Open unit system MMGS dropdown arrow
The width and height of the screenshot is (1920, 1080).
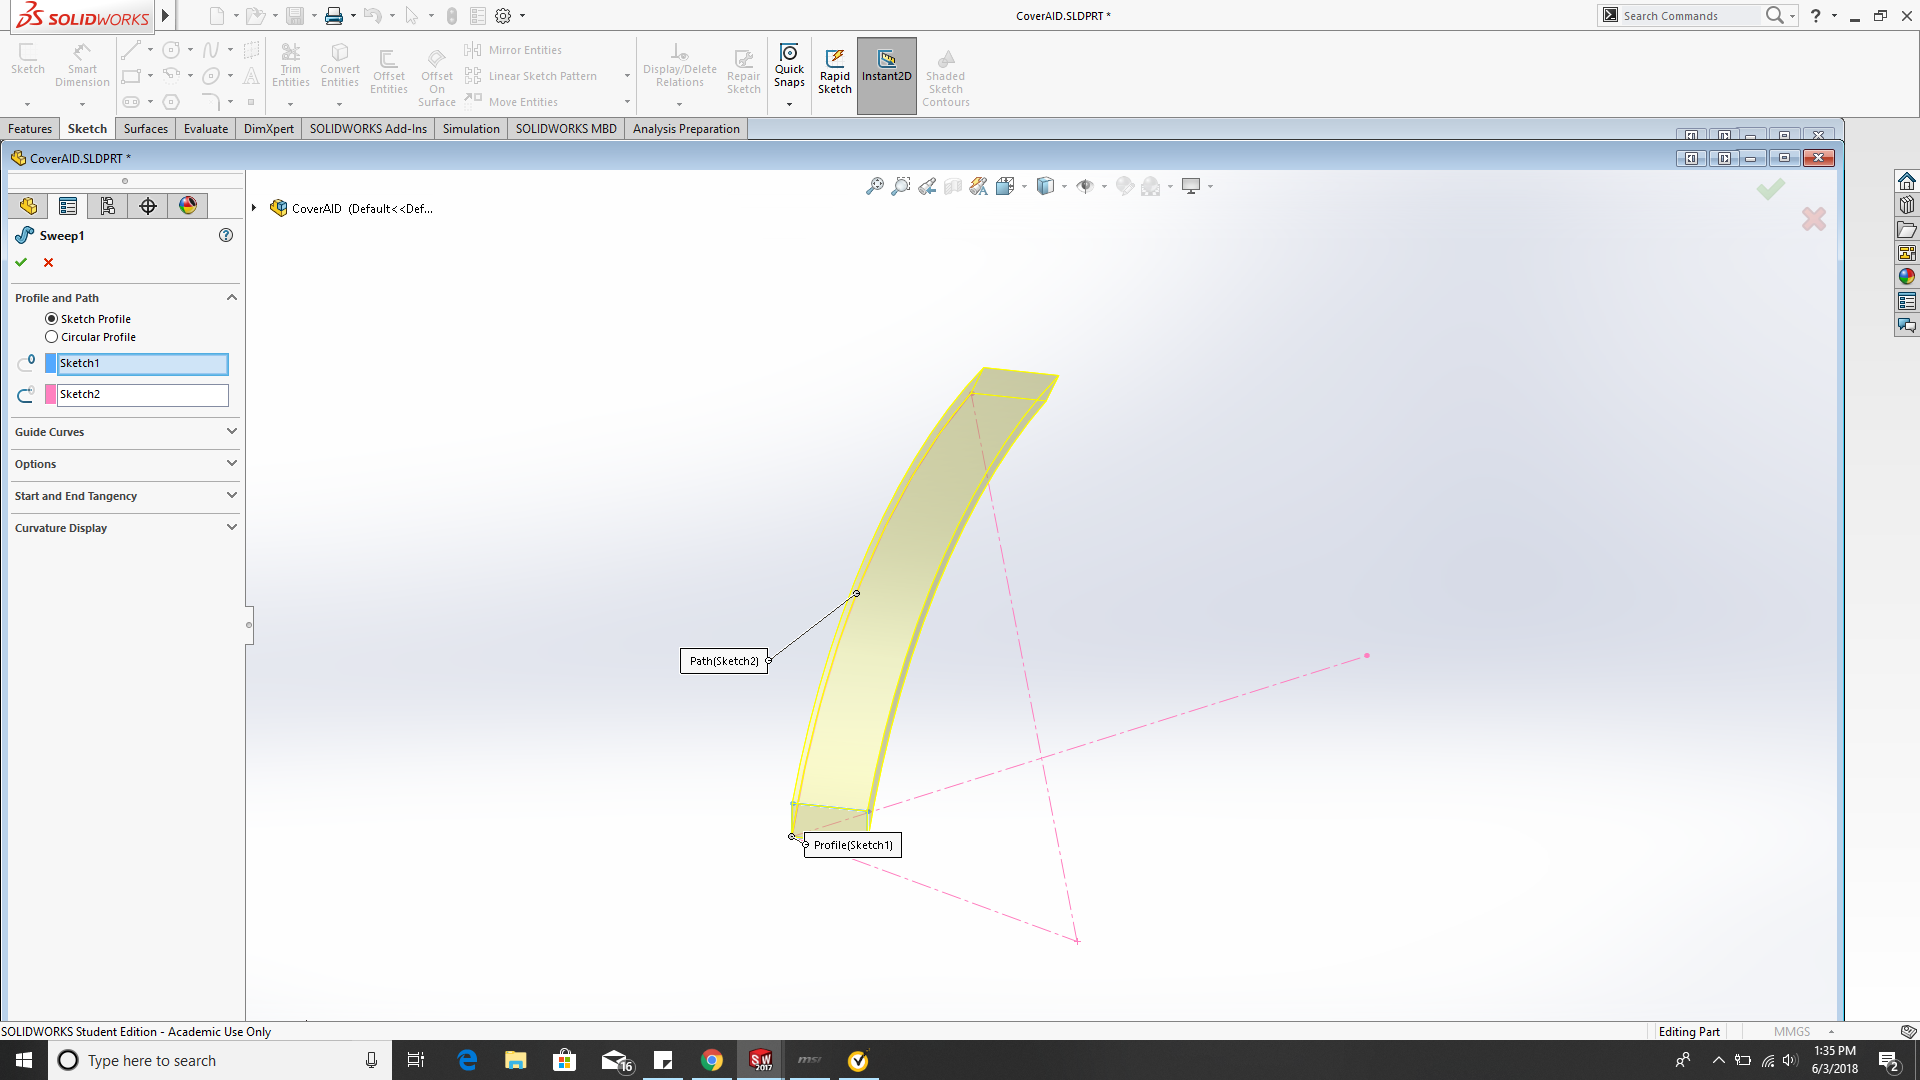1831,1032
